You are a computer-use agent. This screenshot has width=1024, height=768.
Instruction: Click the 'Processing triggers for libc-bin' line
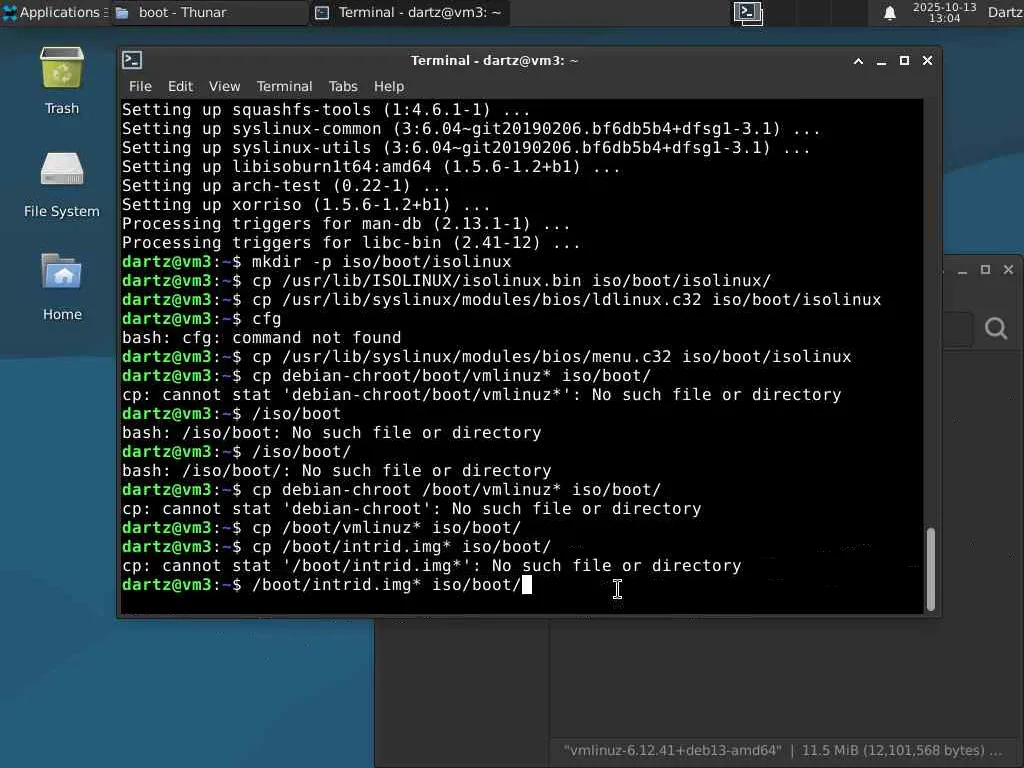pyautogui.click(x=351, y=243)
